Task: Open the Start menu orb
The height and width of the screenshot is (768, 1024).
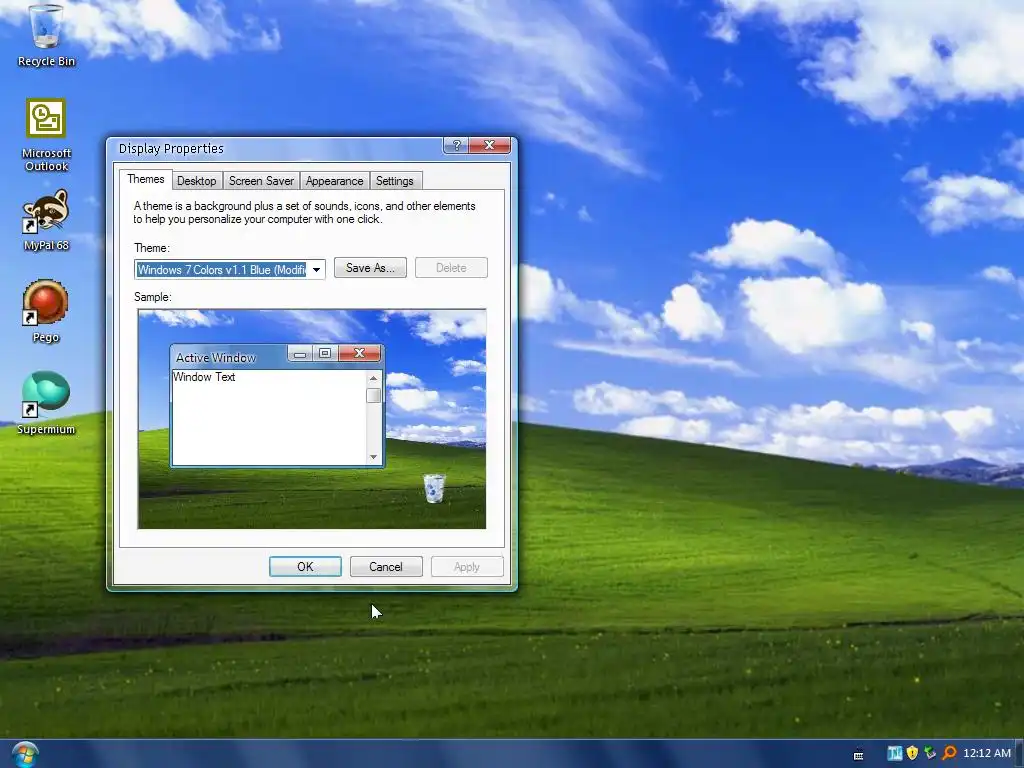Action: point(25,754)
